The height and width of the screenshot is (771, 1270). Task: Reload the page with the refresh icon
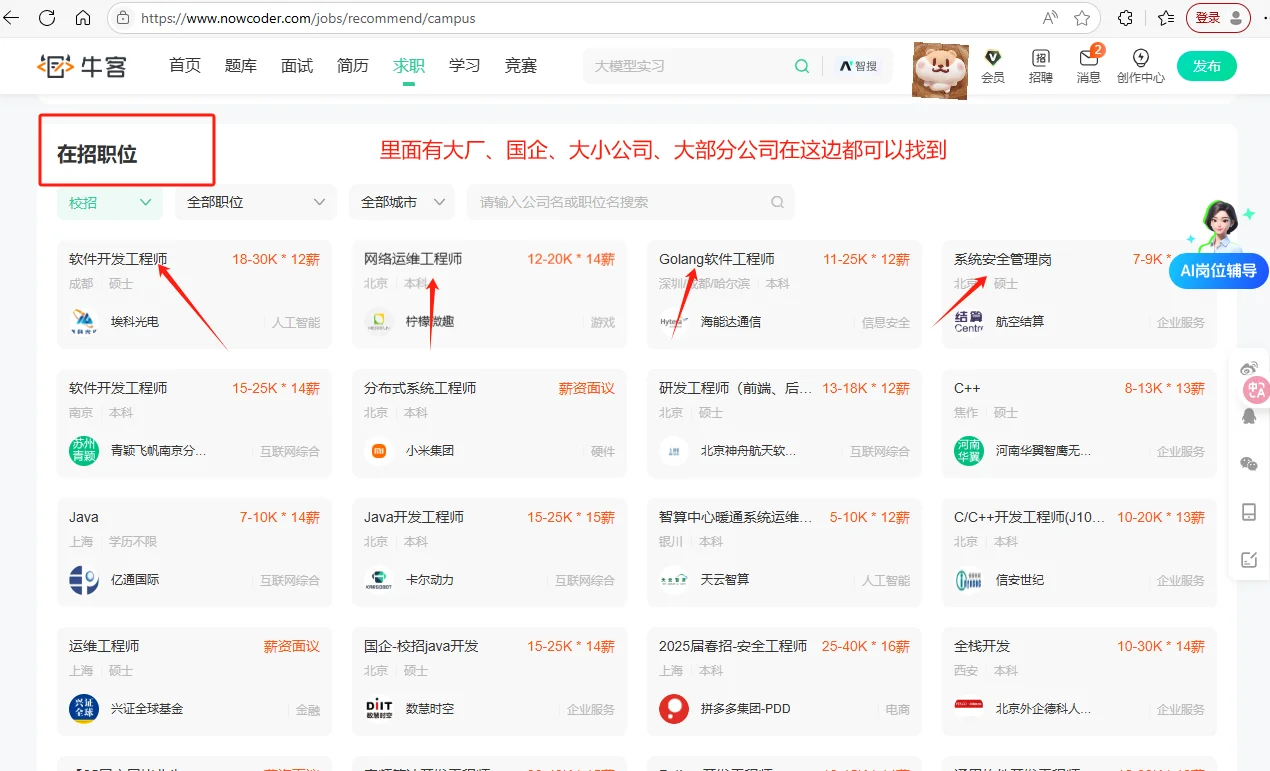(47, 18)
